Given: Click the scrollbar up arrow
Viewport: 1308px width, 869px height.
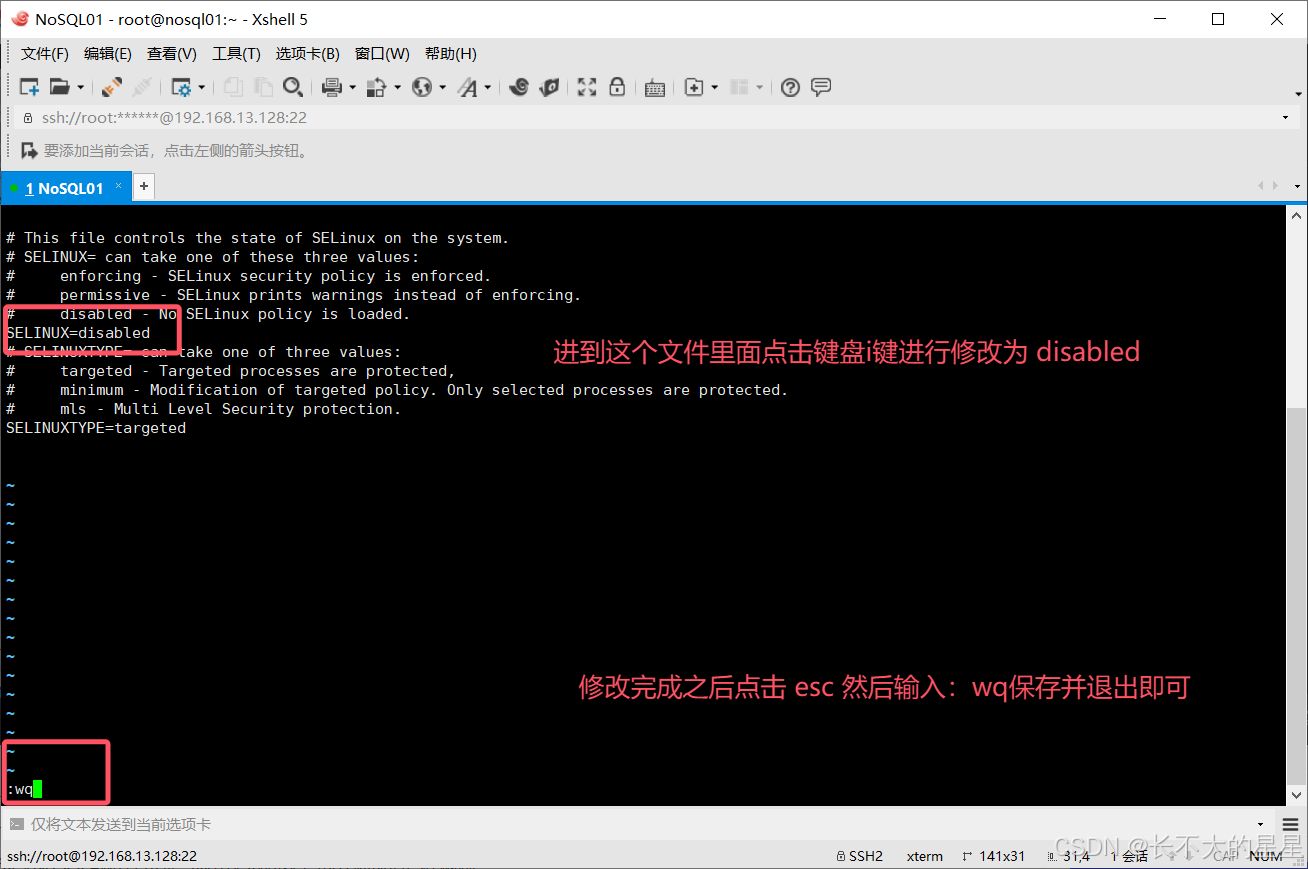Looking at the screenshot, I should pyautogui.click(x=1296, y=215).
